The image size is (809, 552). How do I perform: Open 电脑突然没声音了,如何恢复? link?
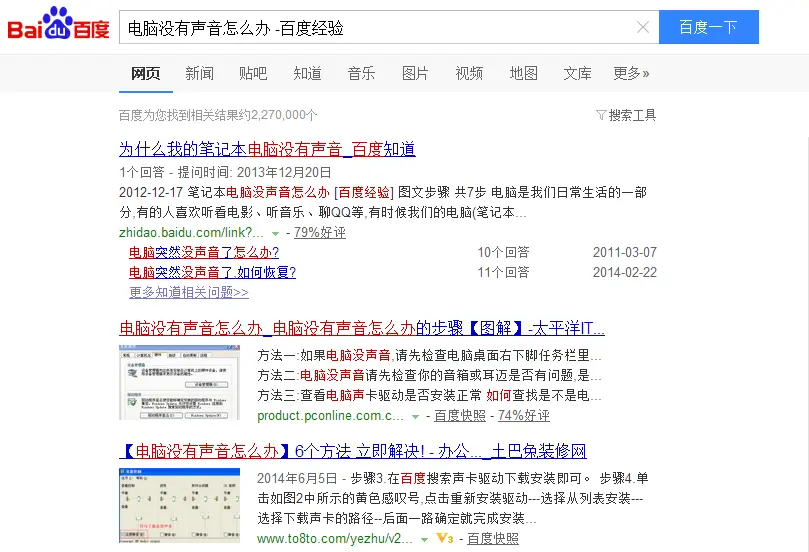213,272
